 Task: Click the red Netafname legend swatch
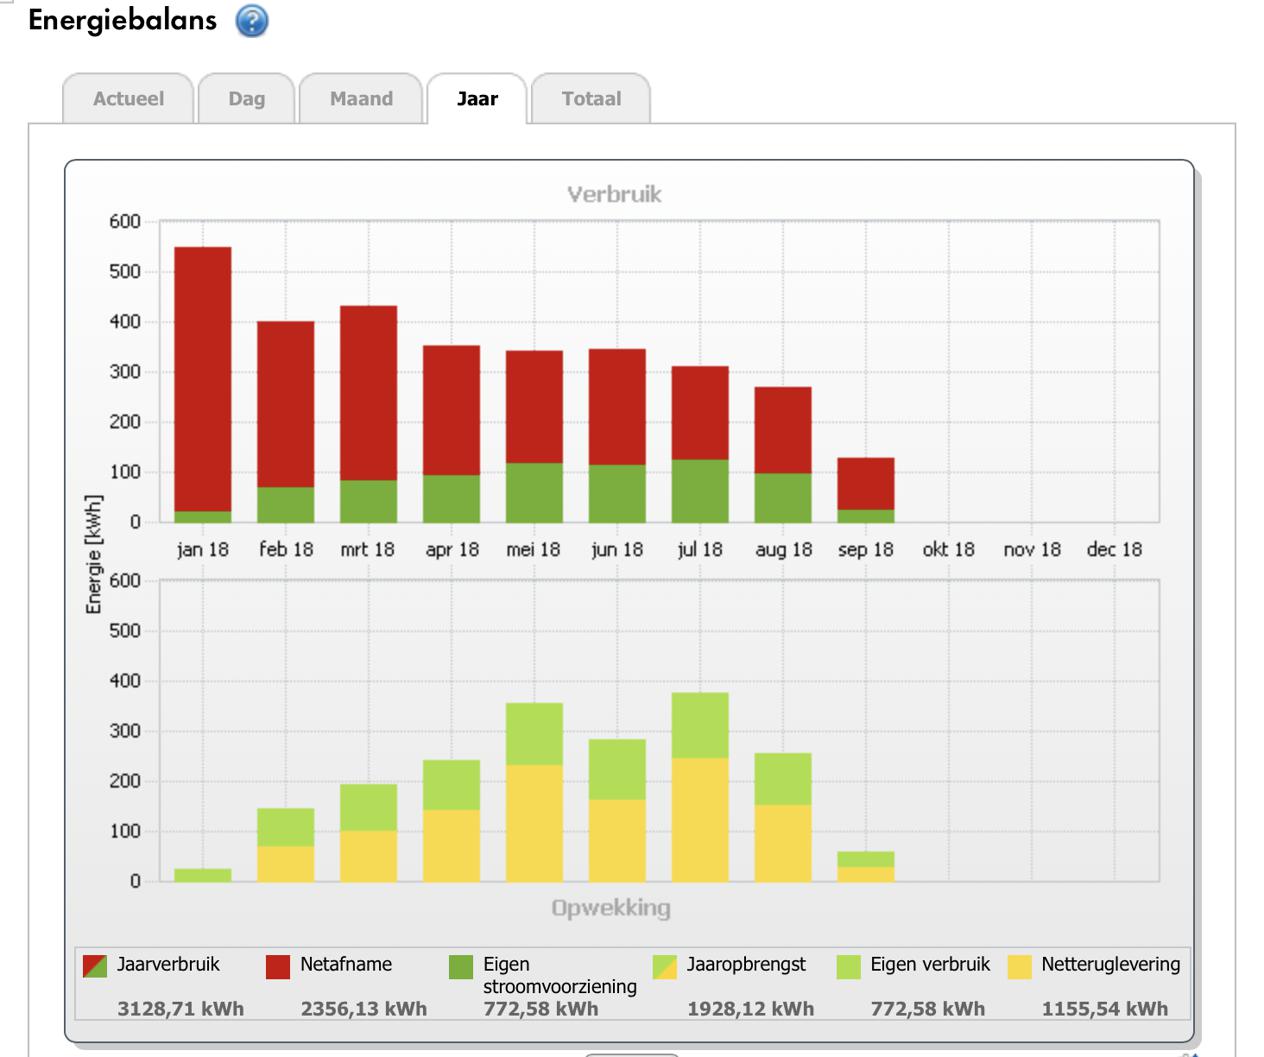click(x=278, y=966)
